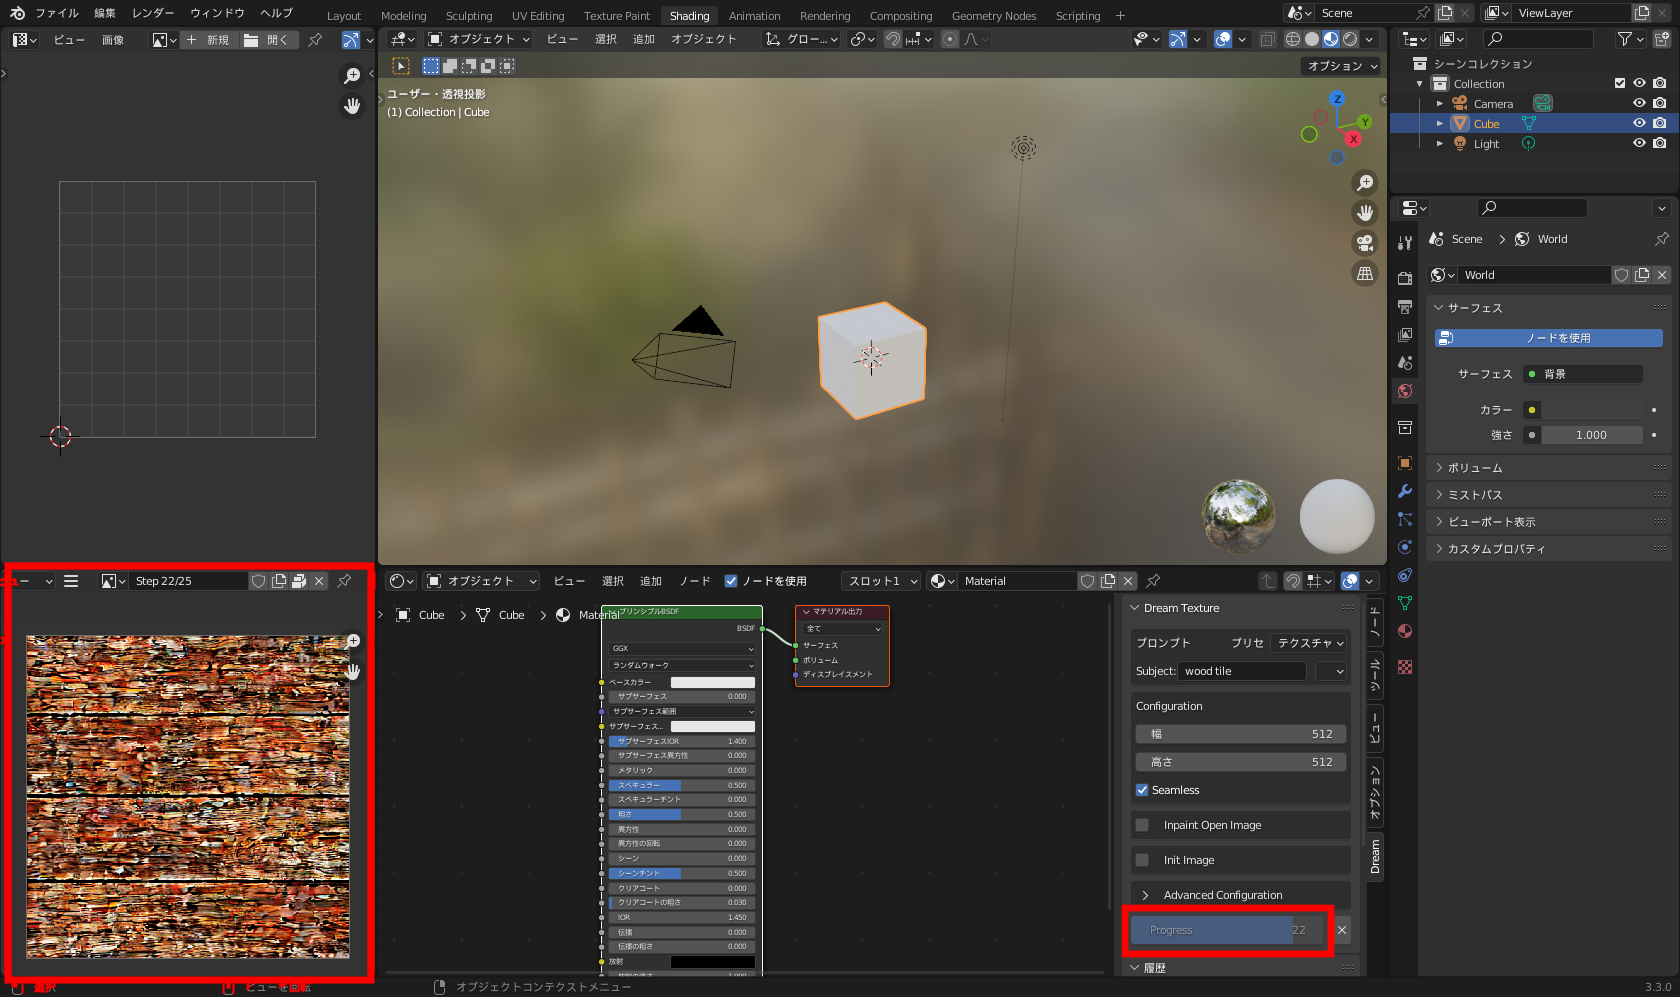Uncheck the Seamless checkbox
The height and width of the screenshot is (997, 1680).
point(1142,790)
